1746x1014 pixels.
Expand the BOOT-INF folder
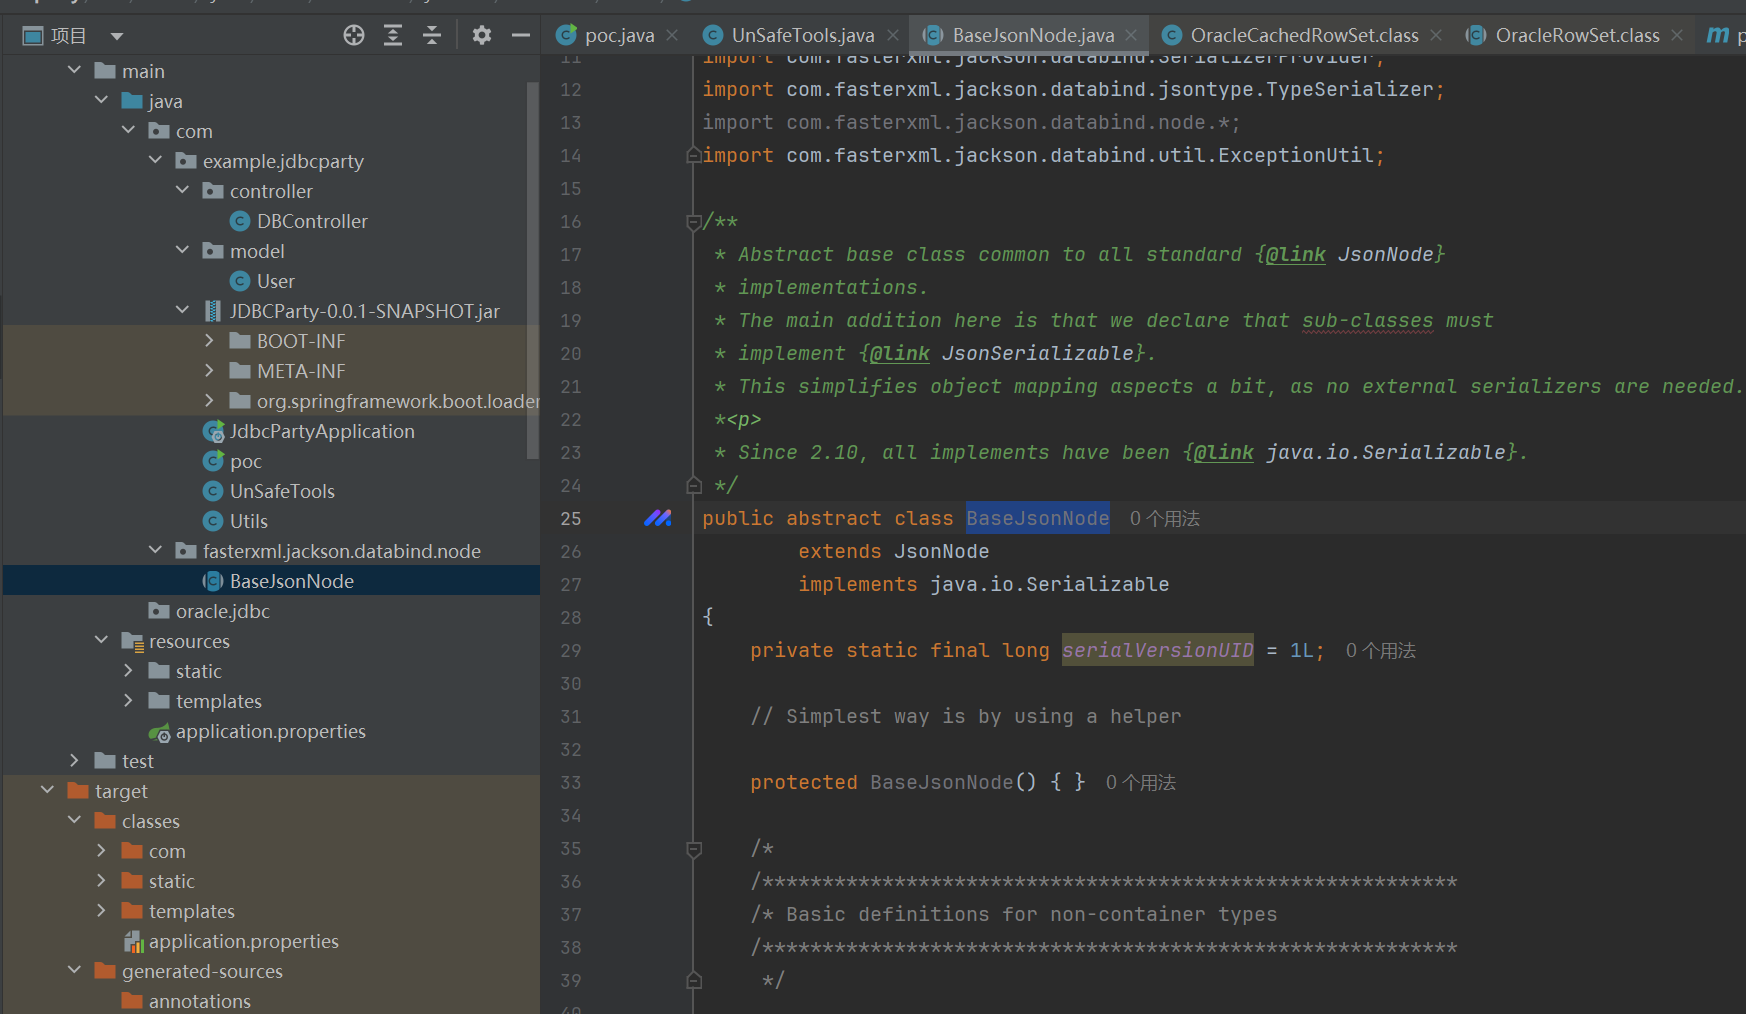coord(209,340)
